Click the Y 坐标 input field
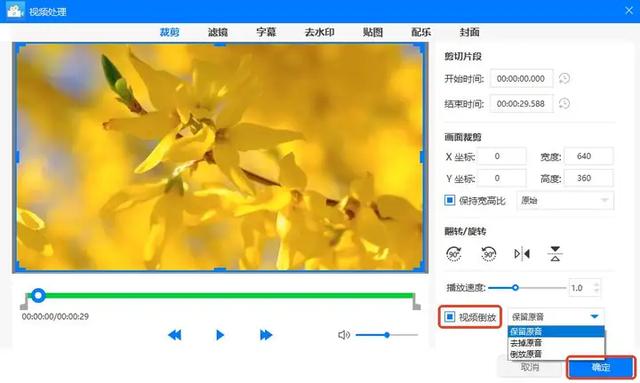The width and height of the screenshot is (640, 383). pos(502,178)
